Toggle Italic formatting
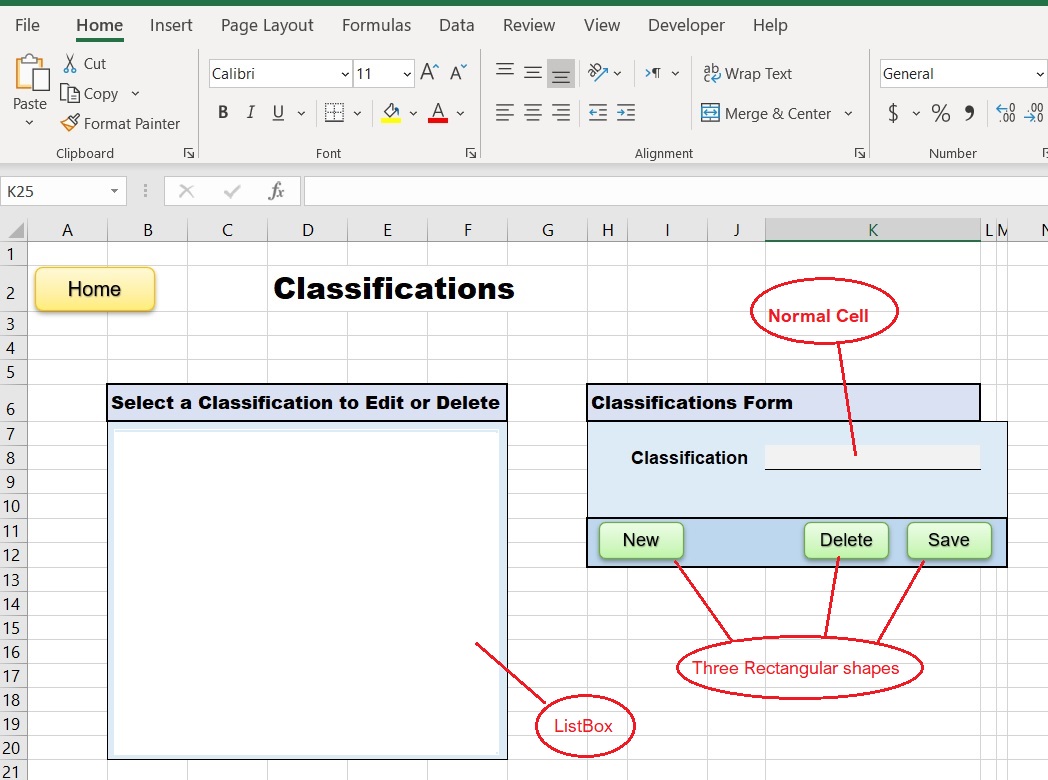The width and height of the screenshot is (1048, 780). coord(251,112)
